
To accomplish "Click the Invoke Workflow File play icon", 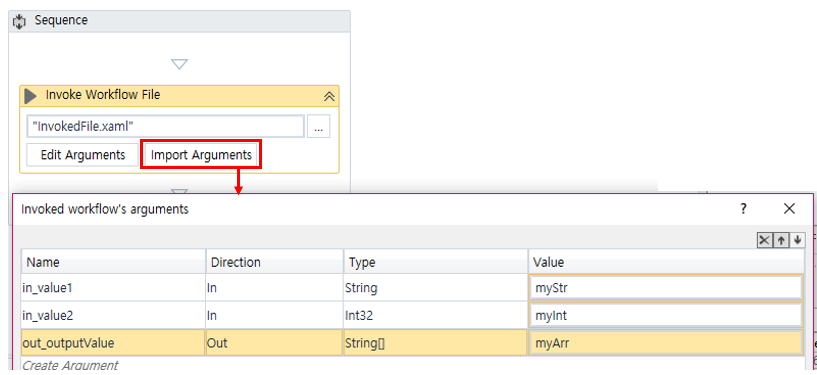I will pyautogui.click(x=31, y=96).
